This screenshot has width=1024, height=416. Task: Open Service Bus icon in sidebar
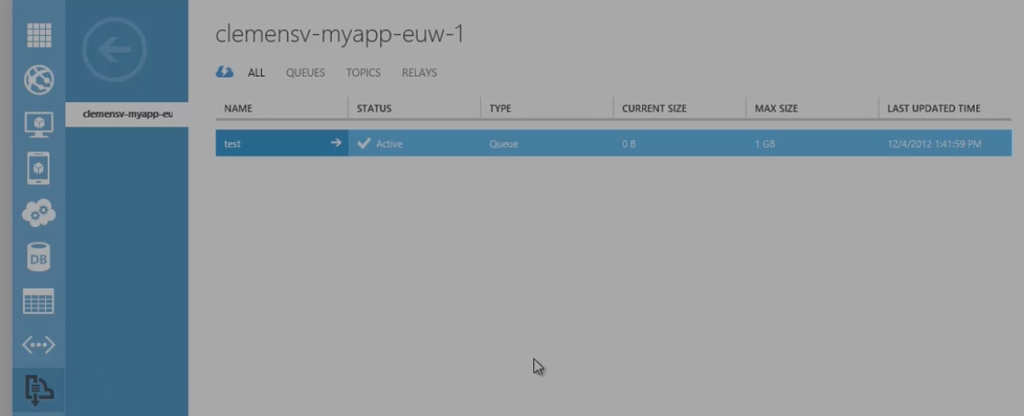39,390
